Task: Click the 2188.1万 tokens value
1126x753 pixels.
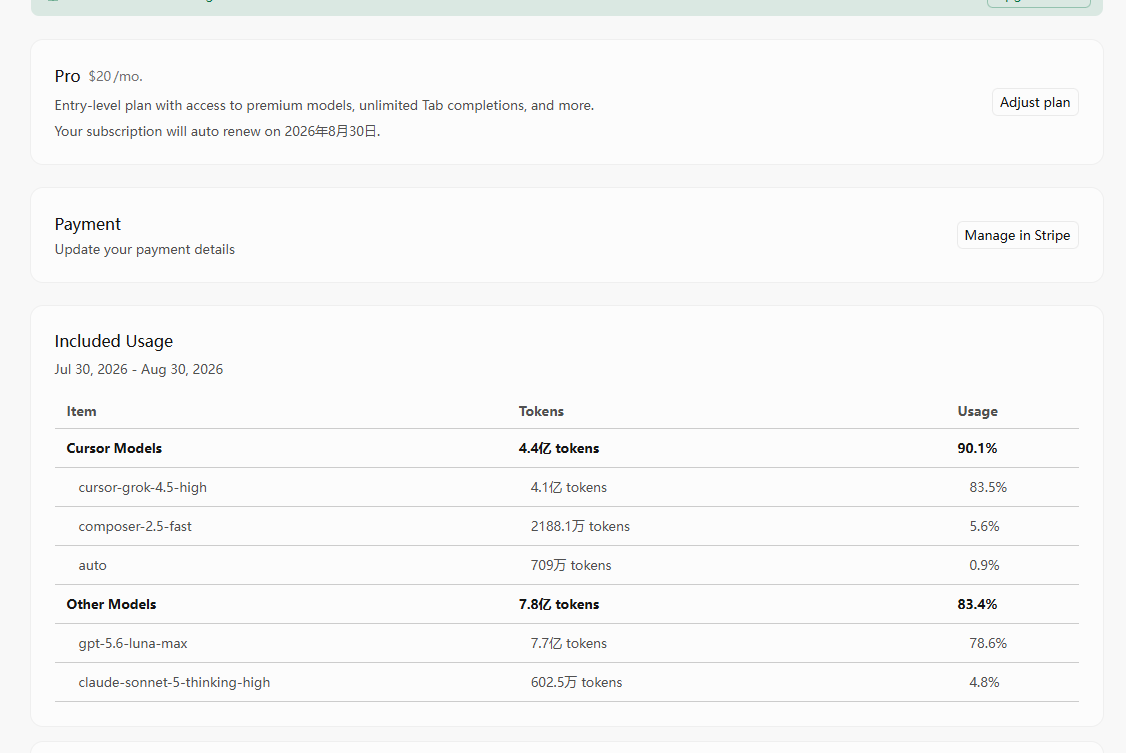Action: (x=580, y=526)
